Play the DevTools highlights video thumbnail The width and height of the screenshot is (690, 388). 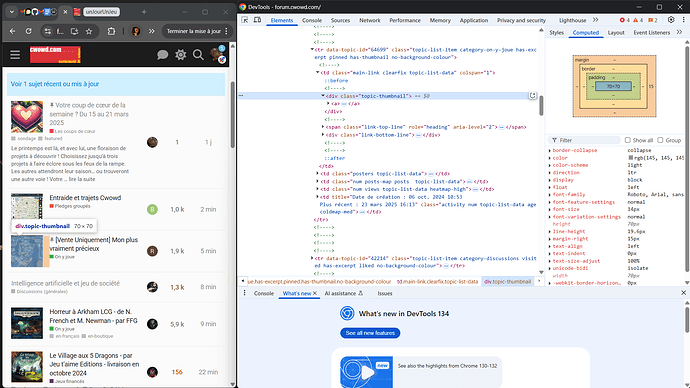click(366, 372)
